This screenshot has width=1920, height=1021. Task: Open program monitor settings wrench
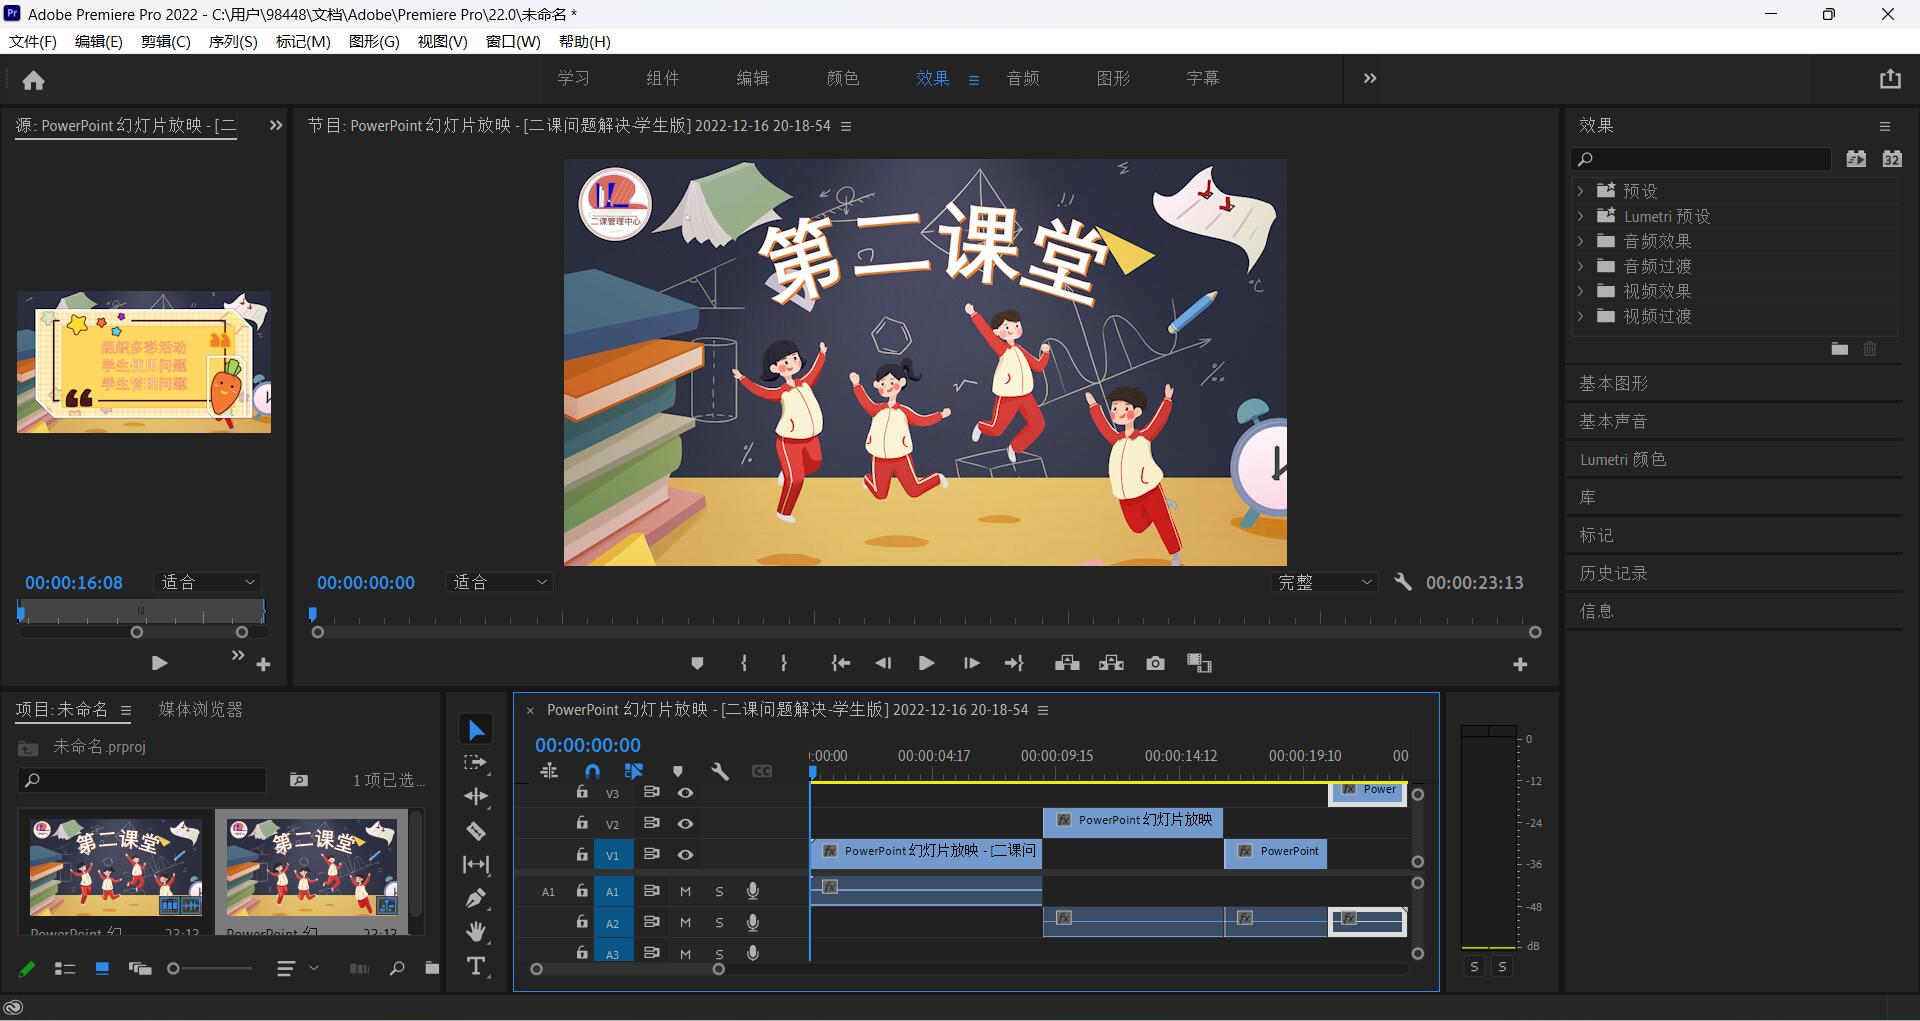point(1403,582)
